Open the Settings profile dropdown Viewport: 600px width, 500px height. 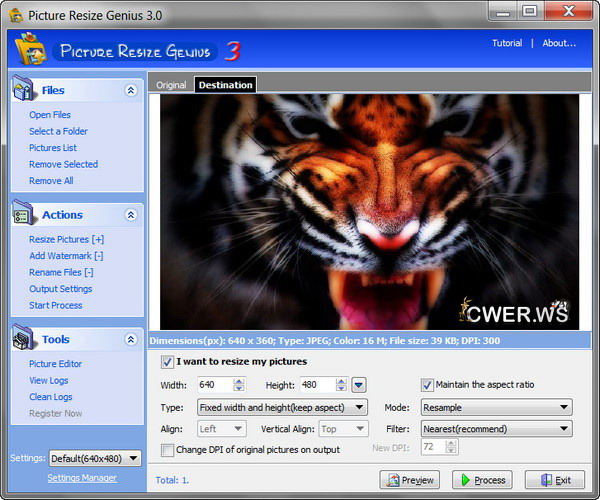click(95, 458)
